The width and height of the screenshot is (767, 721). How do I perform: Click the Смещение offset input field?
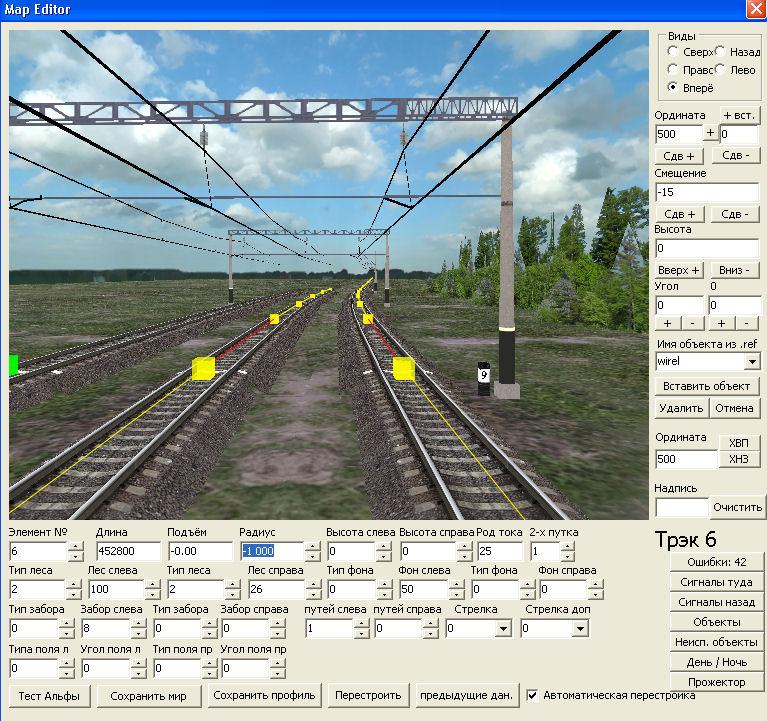click(706, 191)
